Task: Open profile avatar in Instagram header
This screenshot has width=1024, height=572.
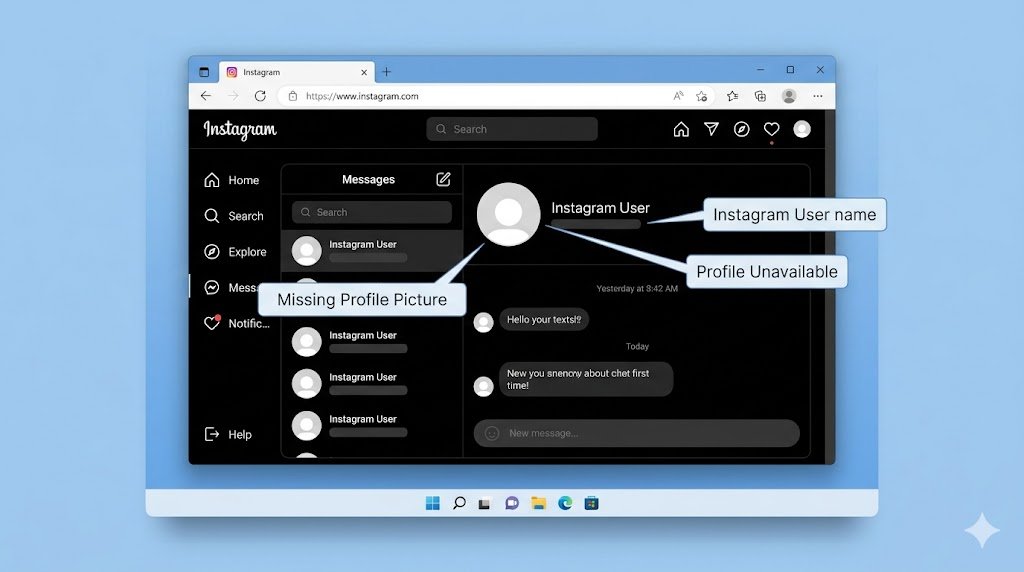Action: point(802,129)
